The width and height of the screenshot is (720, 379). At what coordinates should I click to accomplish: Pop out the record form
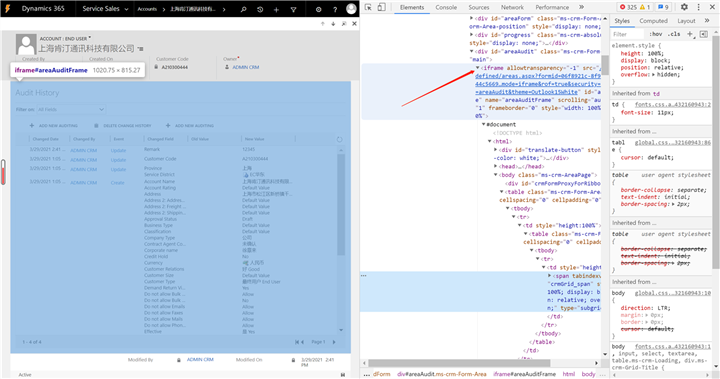click(x=344, y=24)
